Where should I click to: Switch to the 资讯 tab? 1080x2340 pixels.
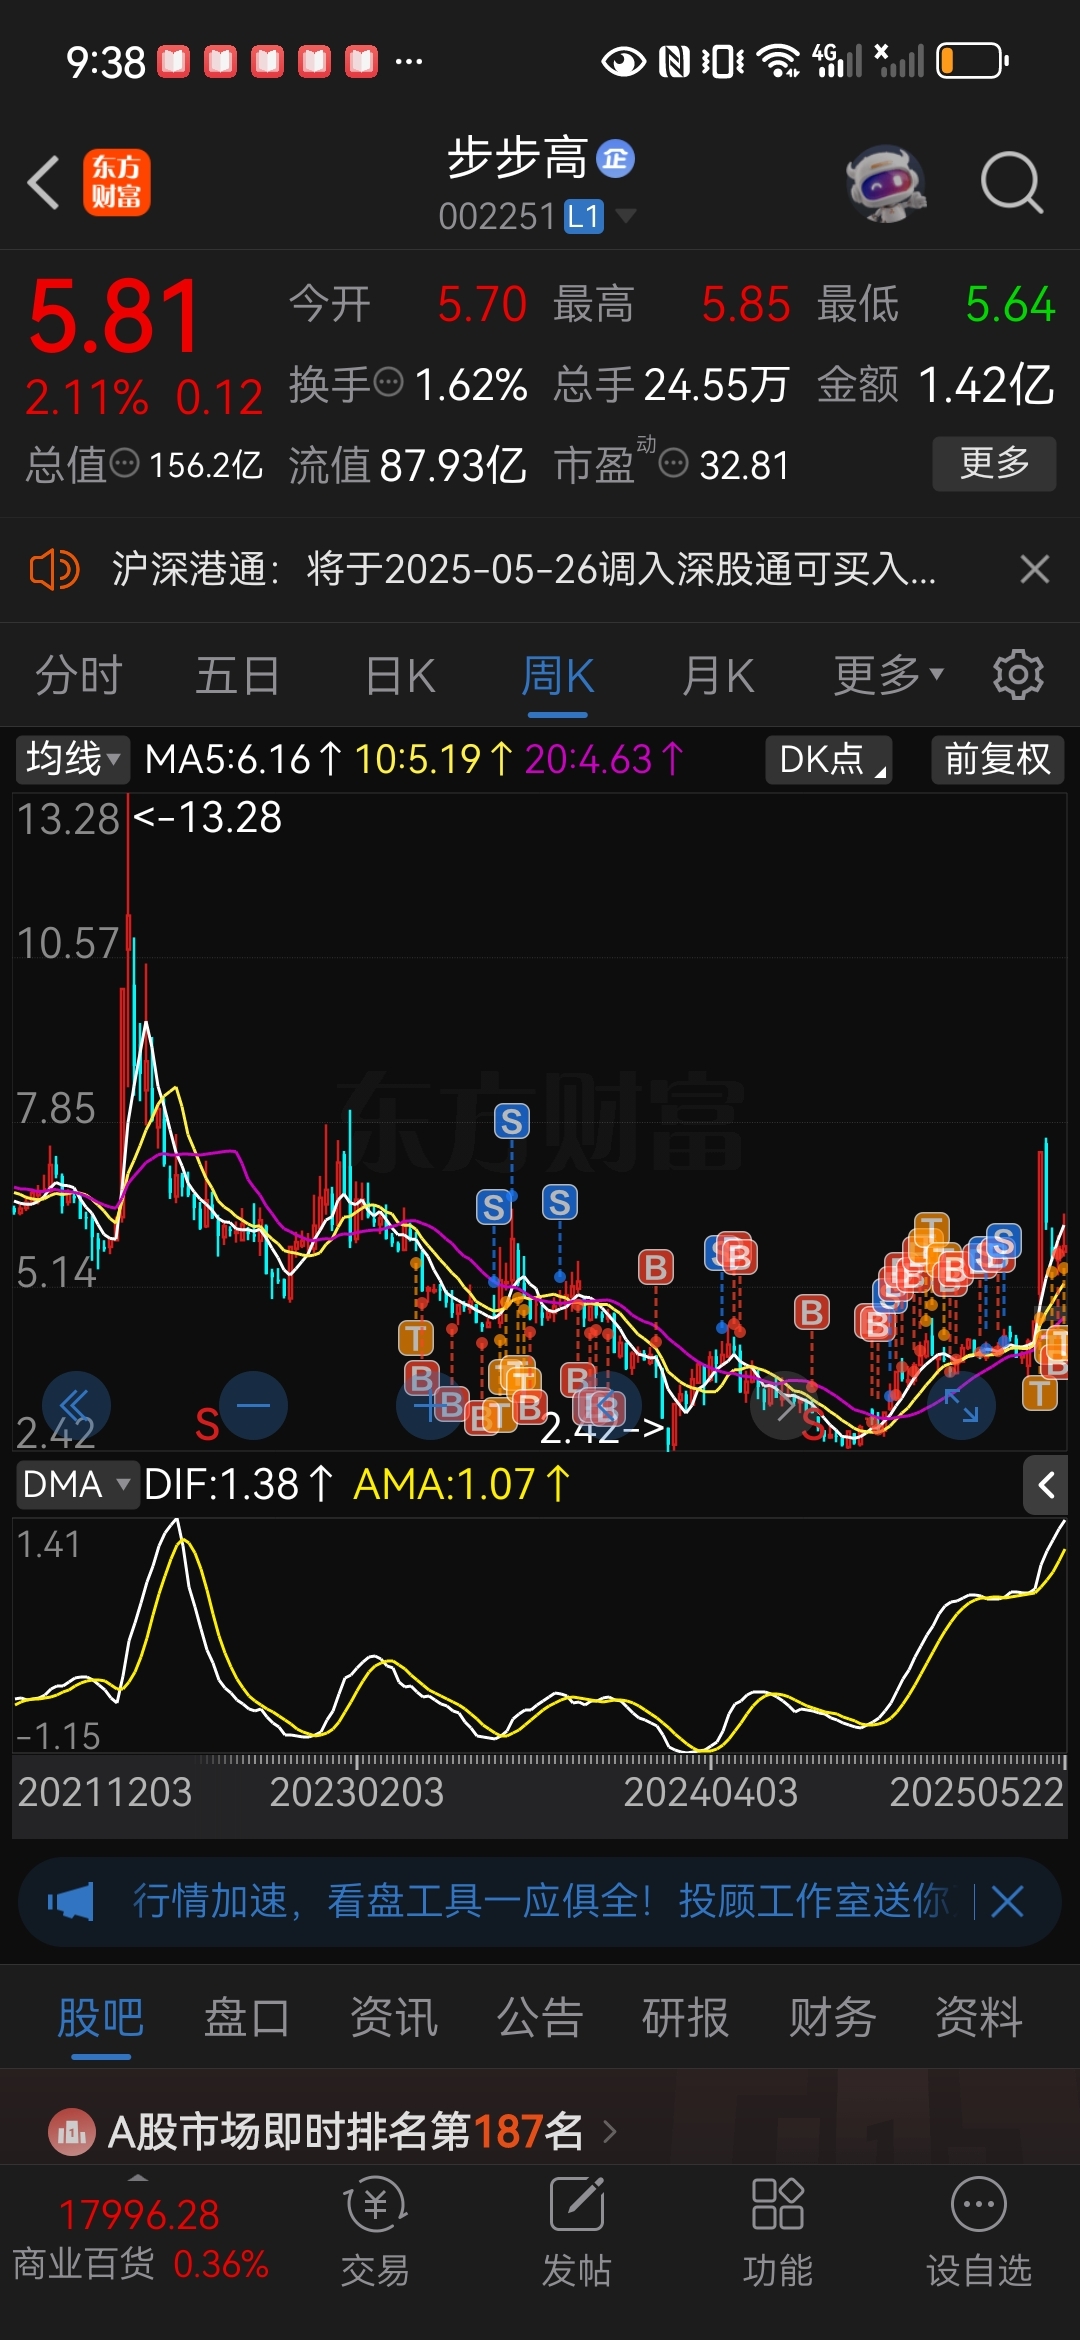point(393,2018)
